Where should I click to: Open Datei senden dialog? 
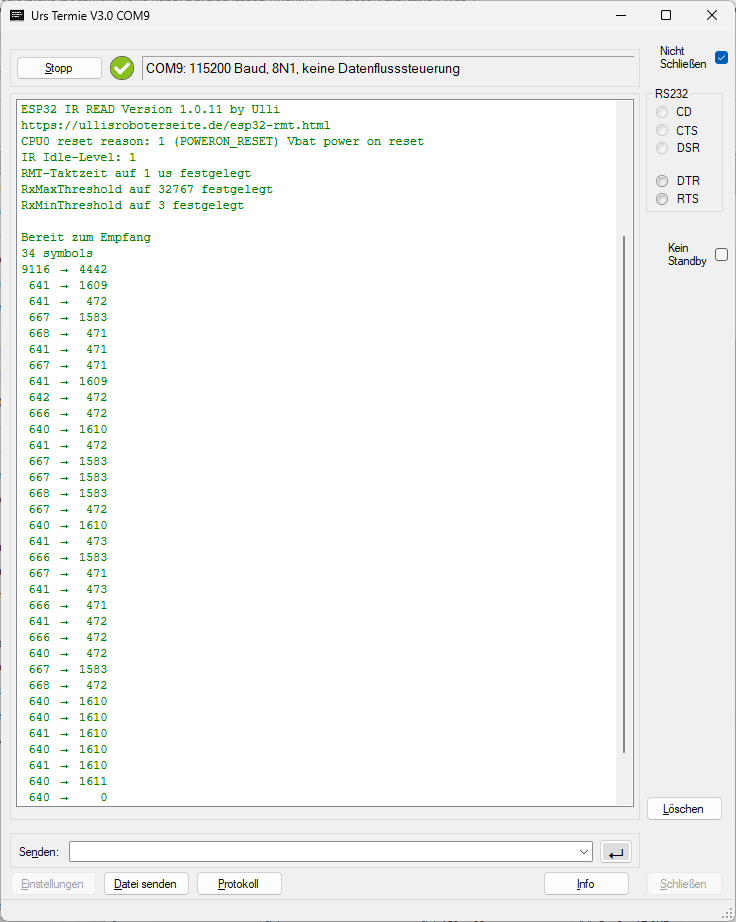145,884
